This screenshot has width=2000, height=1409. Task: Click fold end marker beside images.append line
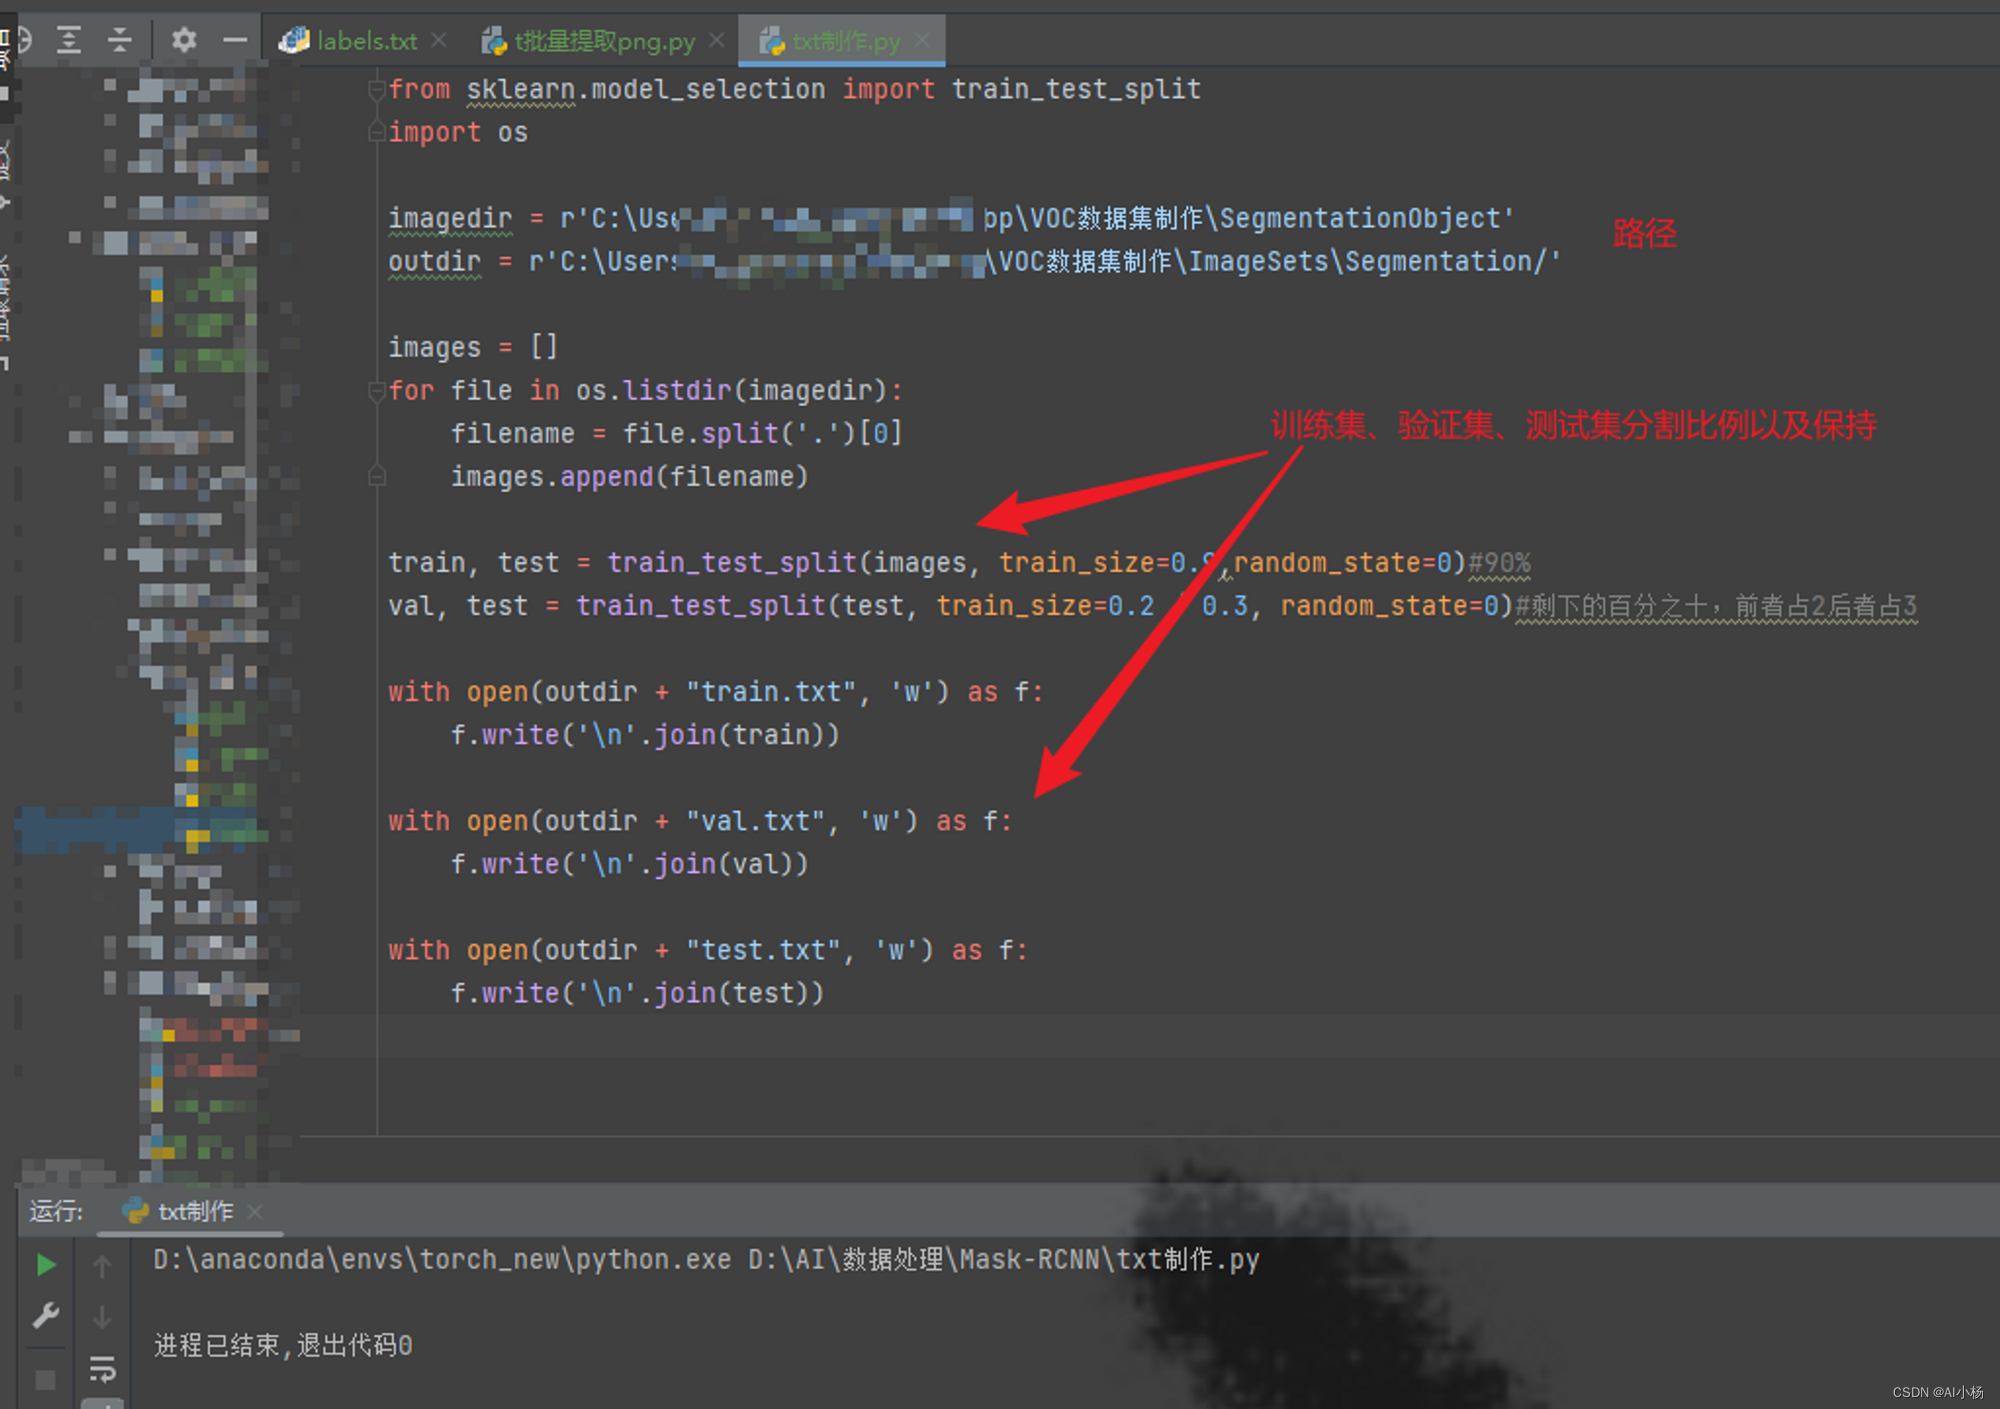click(x=377, y=476)
